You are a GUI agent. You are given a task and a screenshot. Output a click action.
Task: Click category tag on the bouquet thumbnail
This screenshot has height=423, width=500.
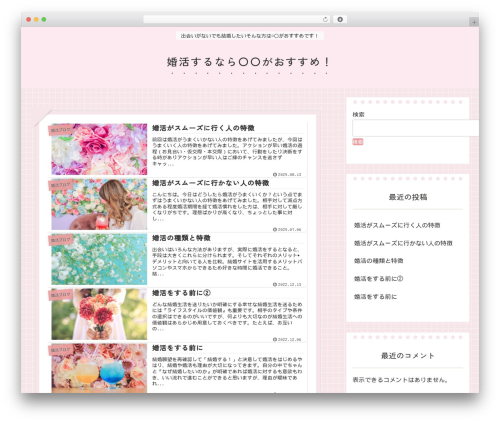click(61, 295)
